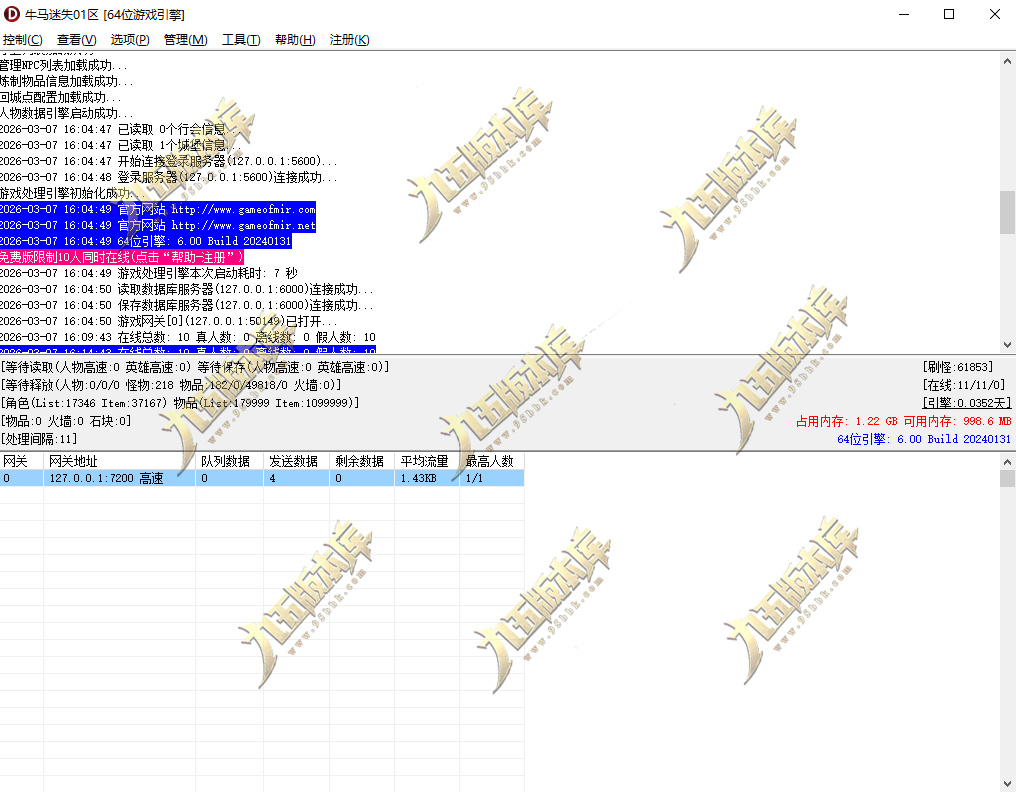
Task: Click the 网关 column header
Action: (21, 461)
